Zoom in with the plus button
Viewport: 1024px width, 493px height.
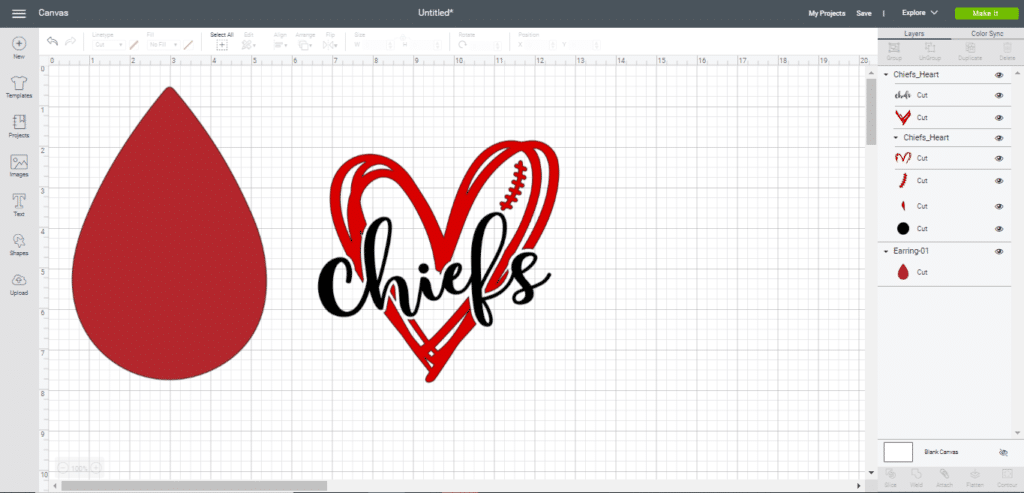[x=96, y=468]
